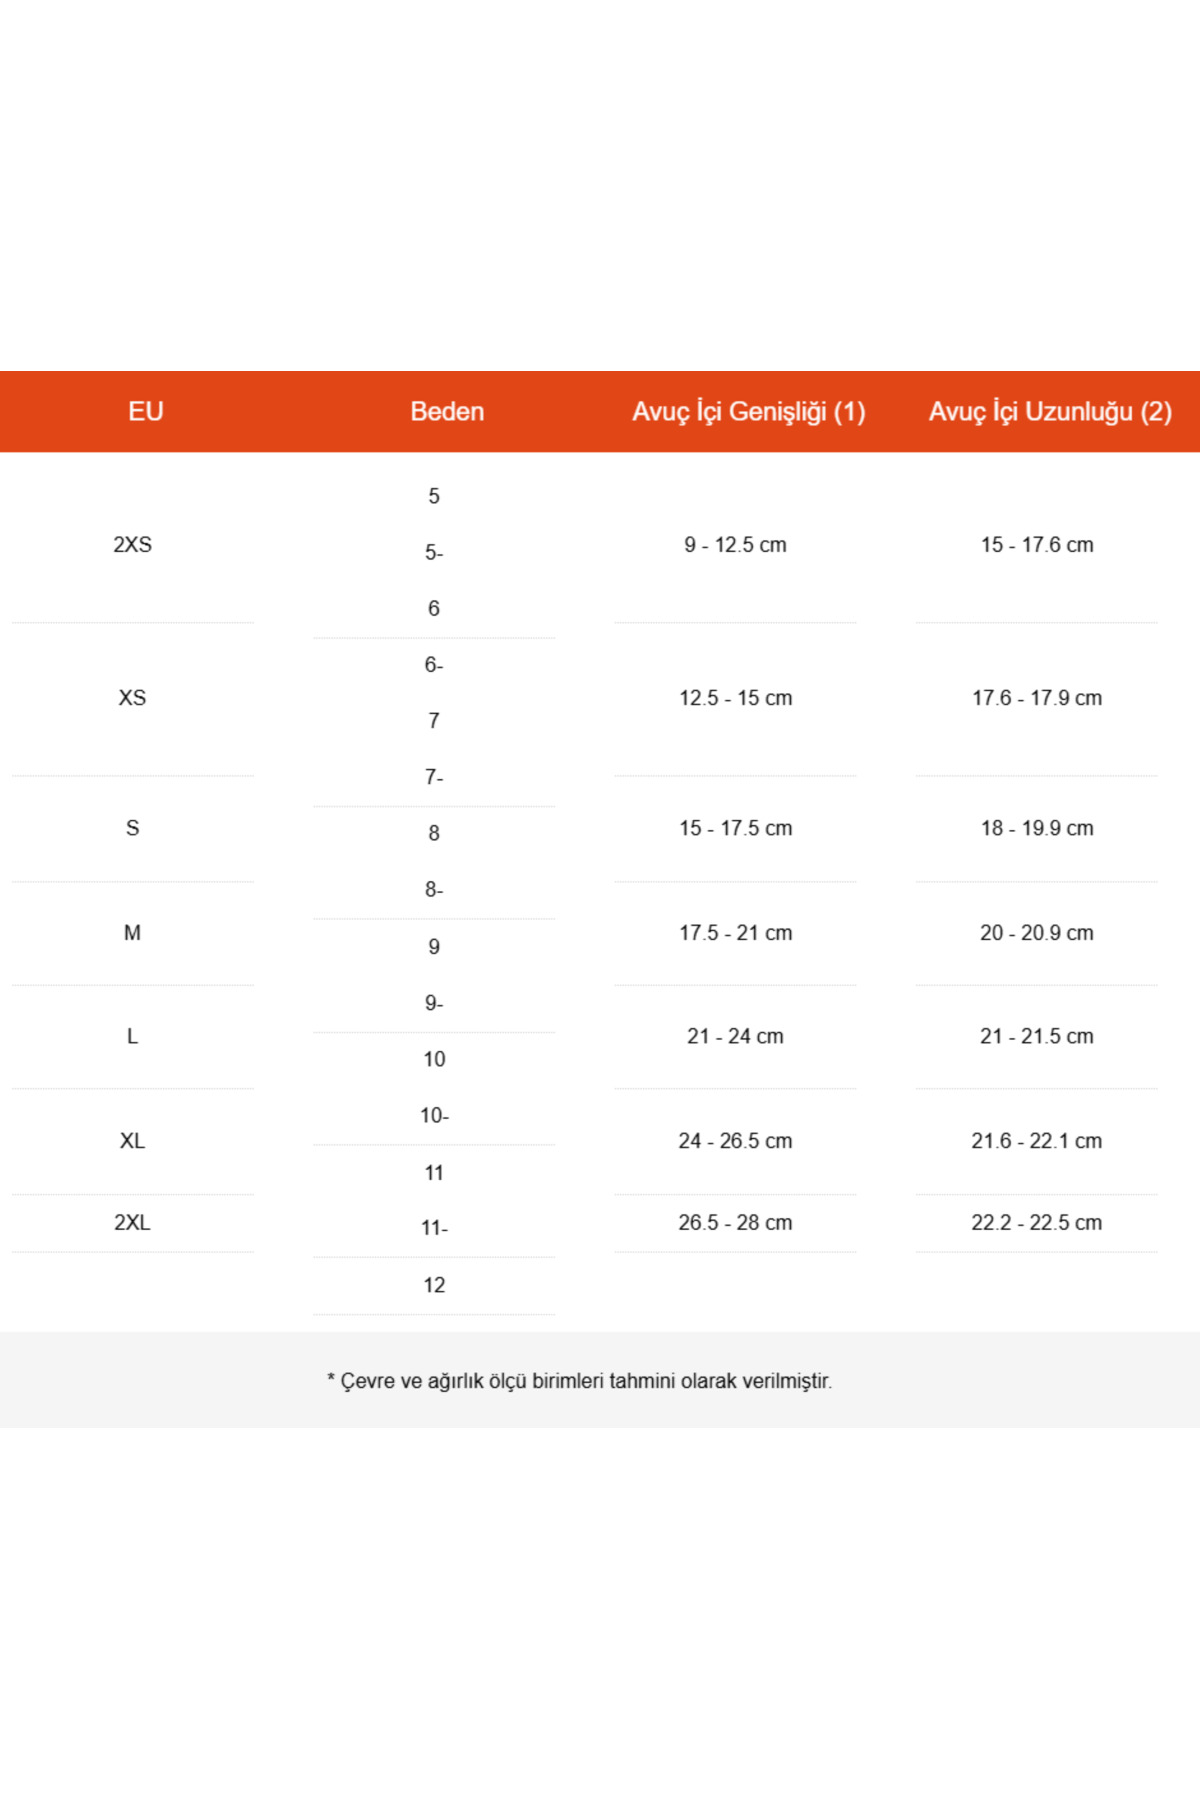Click the 17.5 - 21 cm width value
Screen dimensions: 1200x1800
click(x=735, y=933)
